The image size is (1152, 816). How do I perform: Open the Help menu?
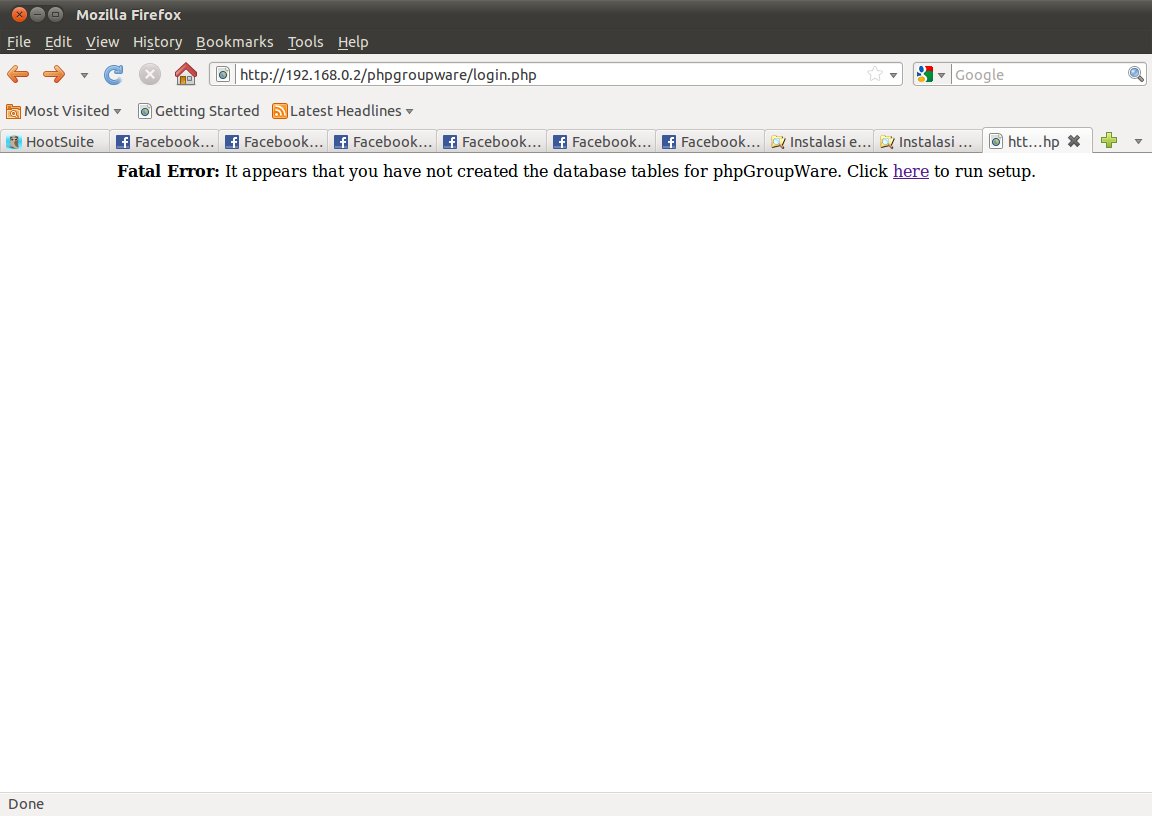353,42
